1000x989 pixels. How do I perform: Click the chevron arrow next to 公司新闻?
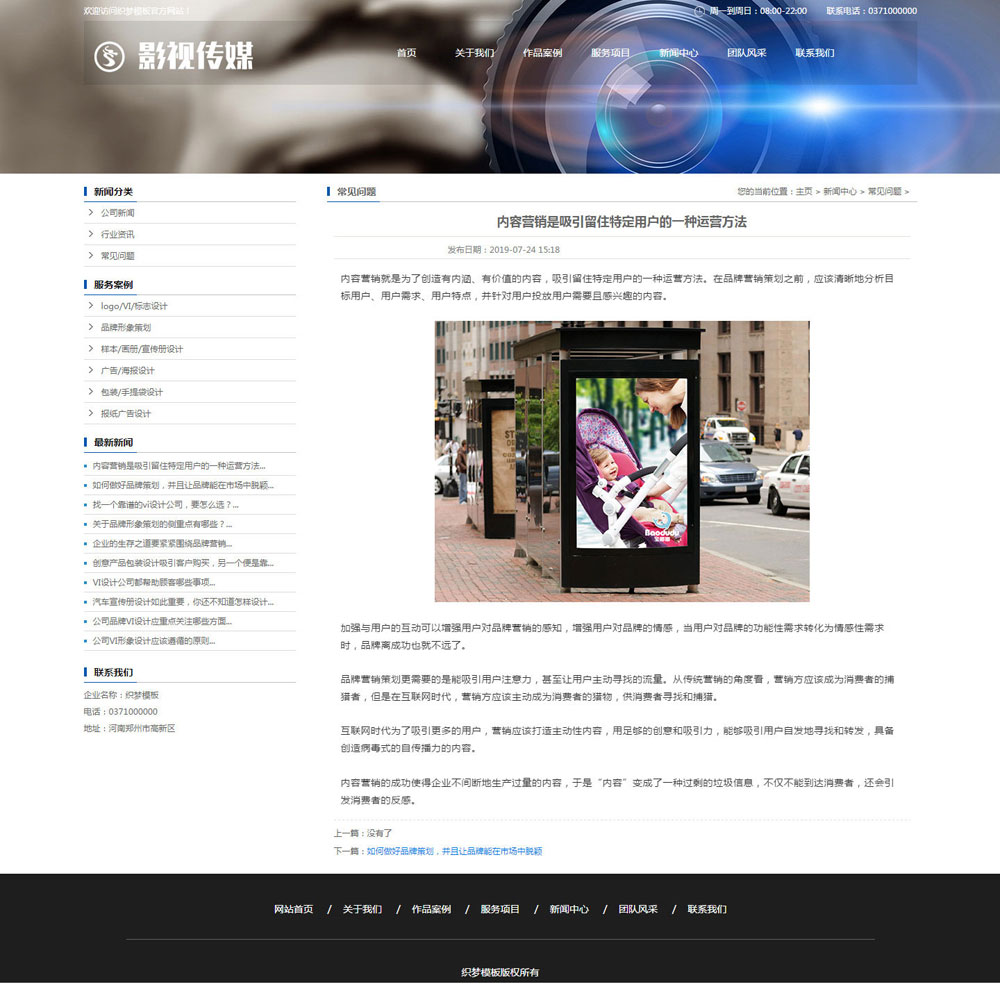(x=92, y=213)
